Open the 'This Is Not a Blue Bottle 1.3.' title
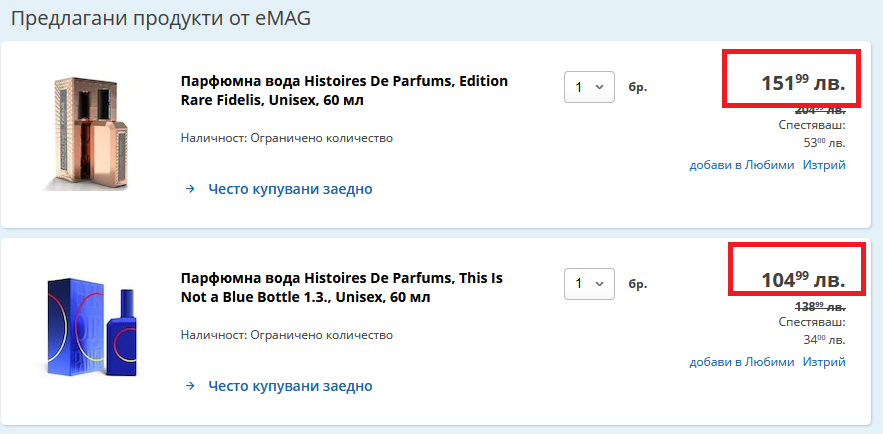This screenshot has width=883, height=434. pyautogui.click(x=344, y=287)
